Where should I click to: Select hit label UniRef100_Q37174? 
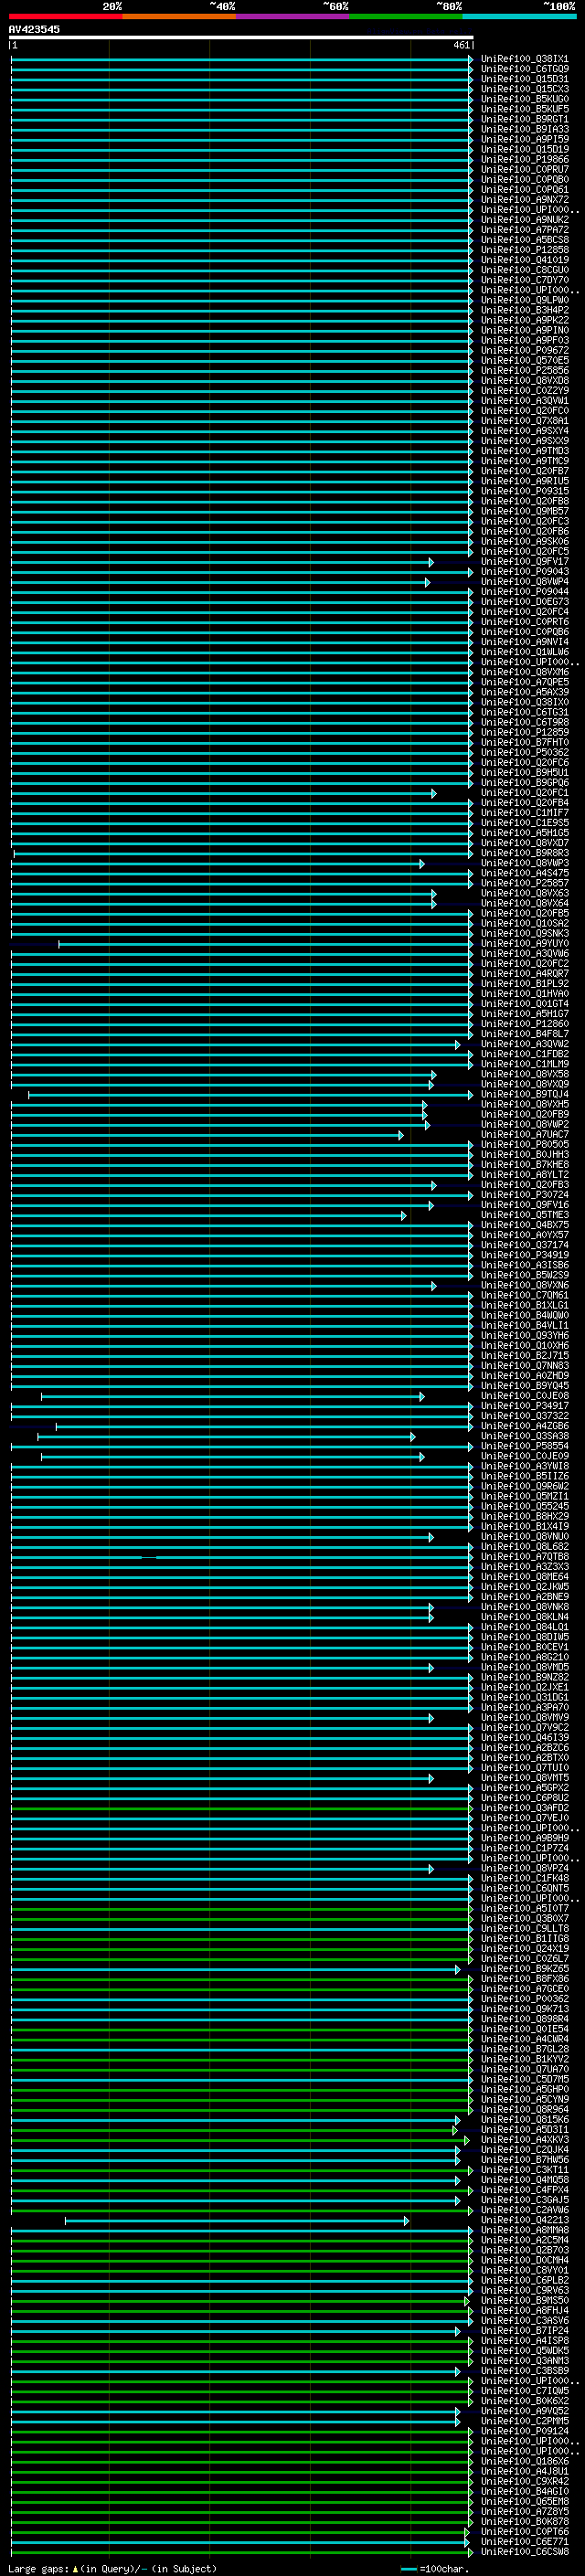[x=524, y=1245]
